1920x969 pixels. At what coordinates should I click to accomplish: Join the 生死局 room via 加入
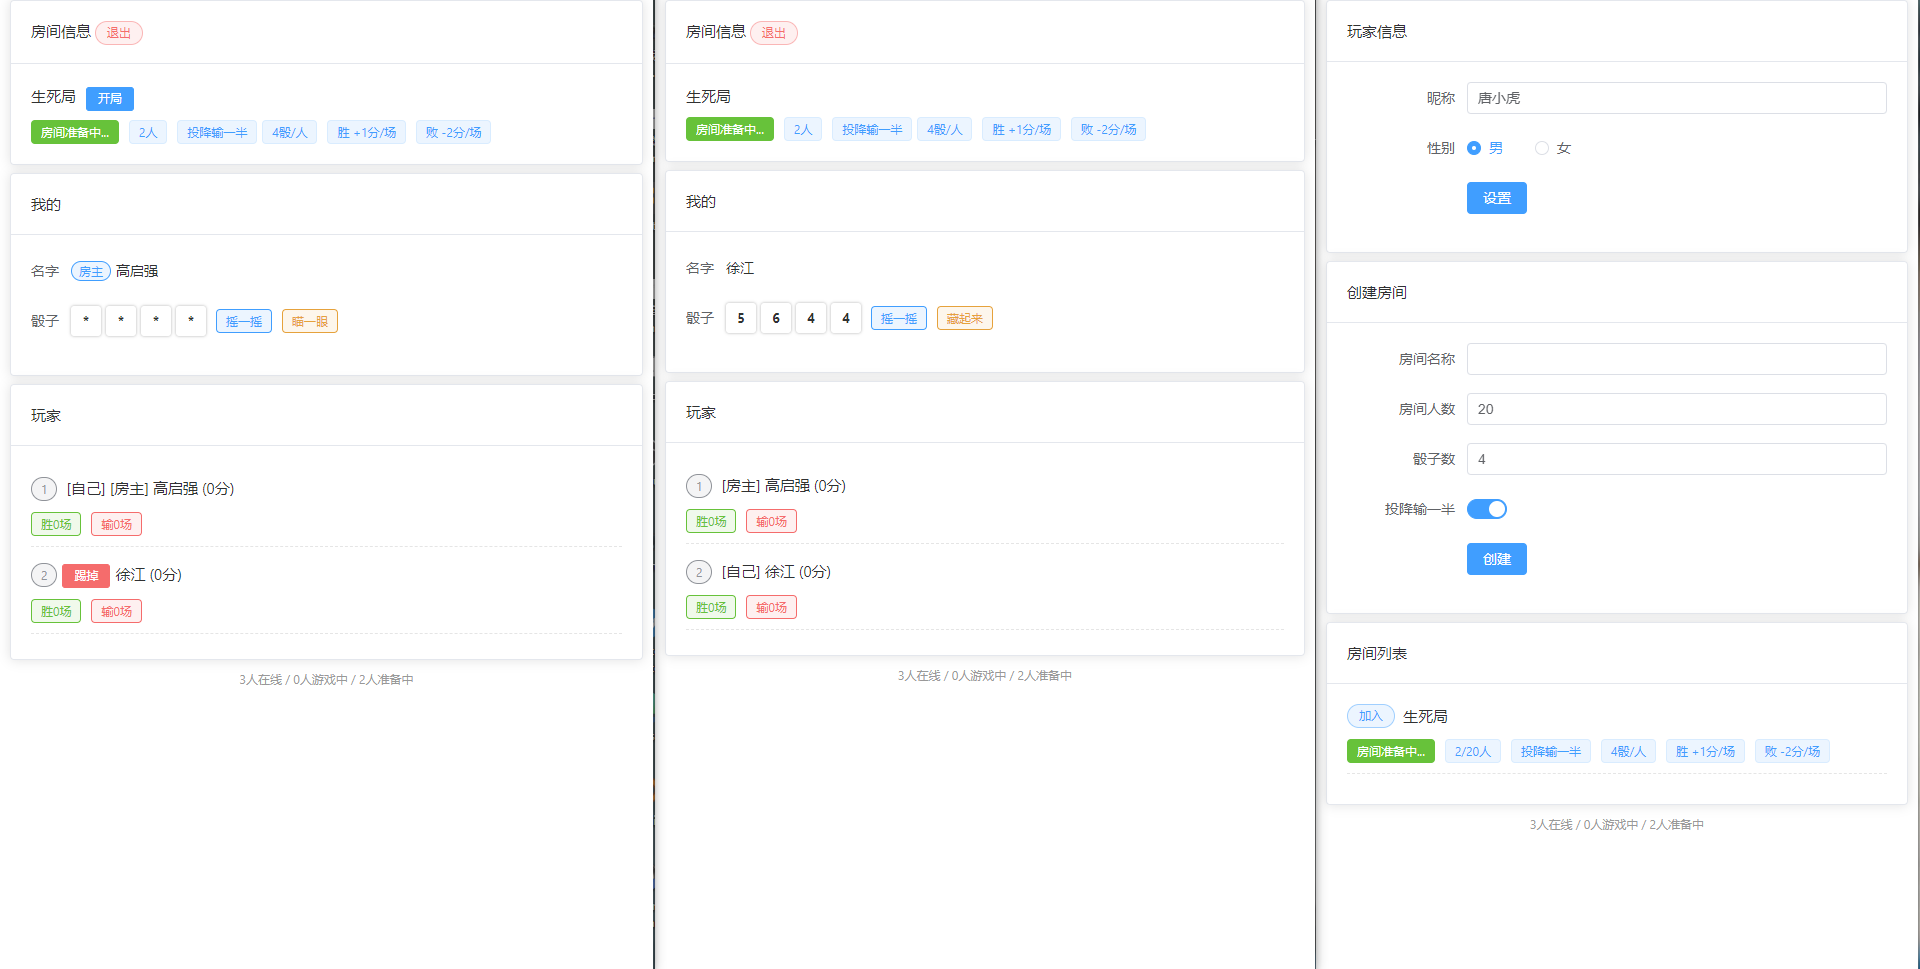coord(1370,716)
